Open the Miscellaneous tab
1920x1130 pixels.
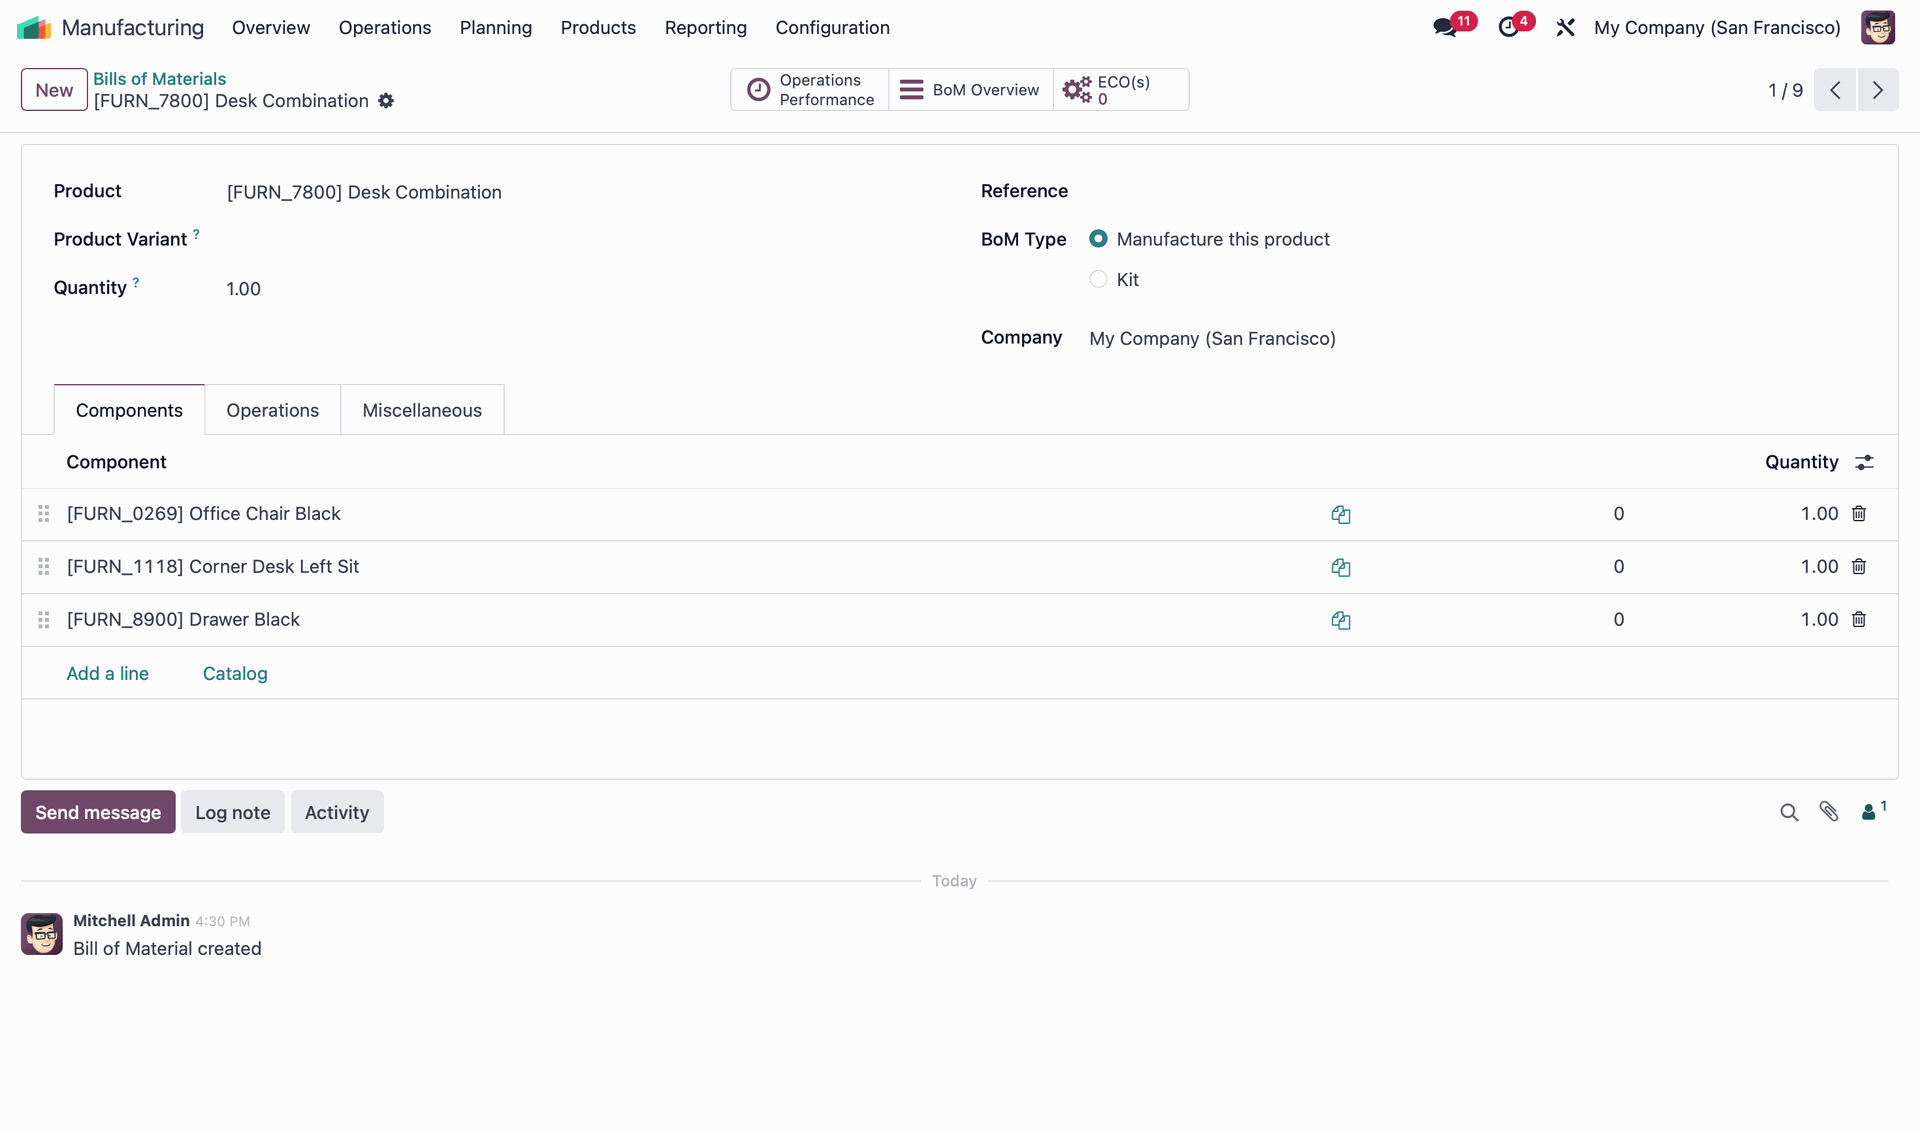point(421,410)
